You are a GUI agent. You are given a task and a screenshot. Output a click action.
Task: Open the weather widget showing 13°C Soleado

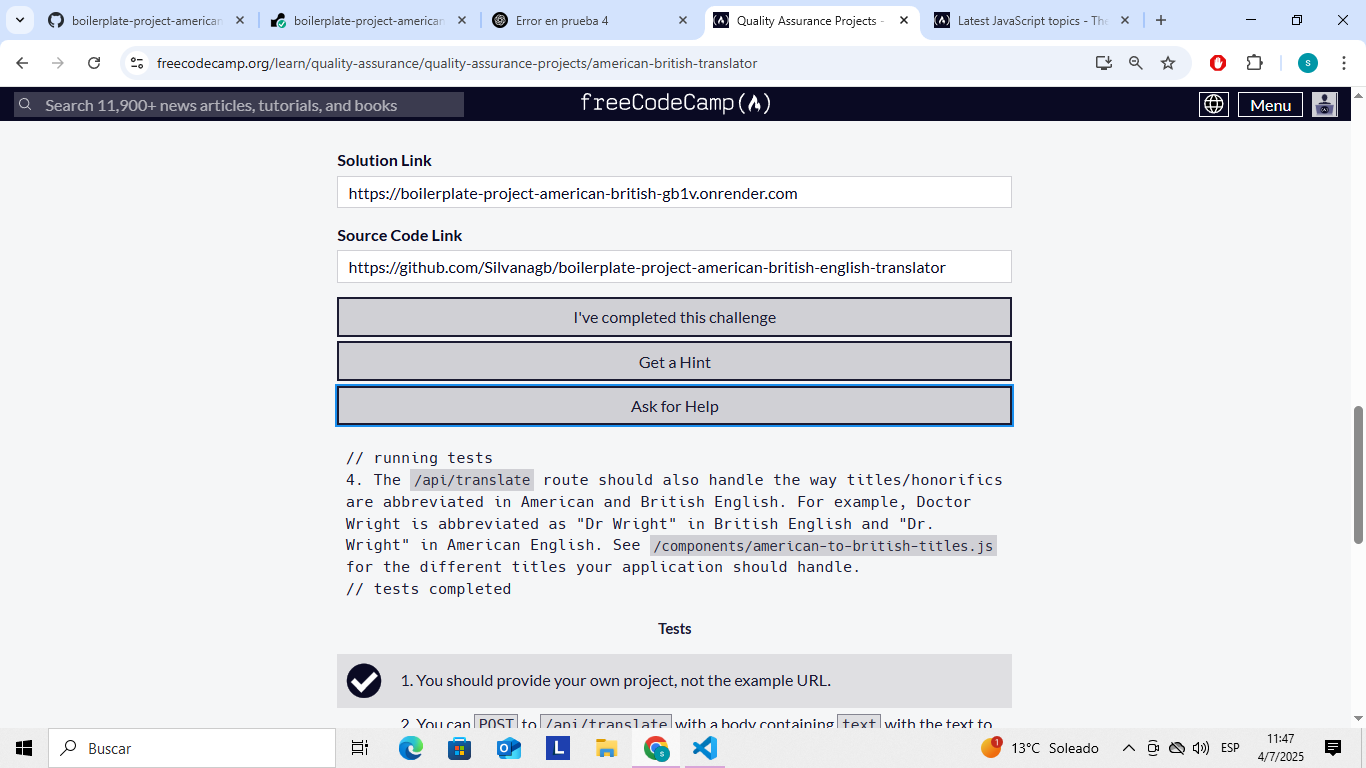pyautogui.click(x=1040, y=748)
